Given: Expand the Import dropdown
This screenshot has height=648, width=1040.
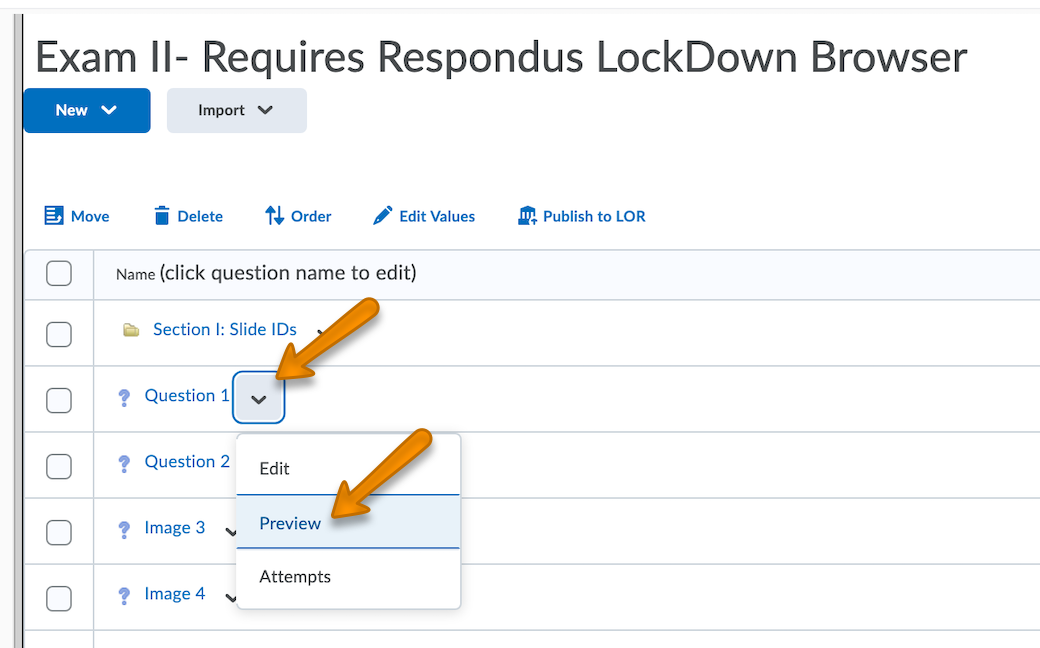Looking at the screenshot, I should pos(236,110).
